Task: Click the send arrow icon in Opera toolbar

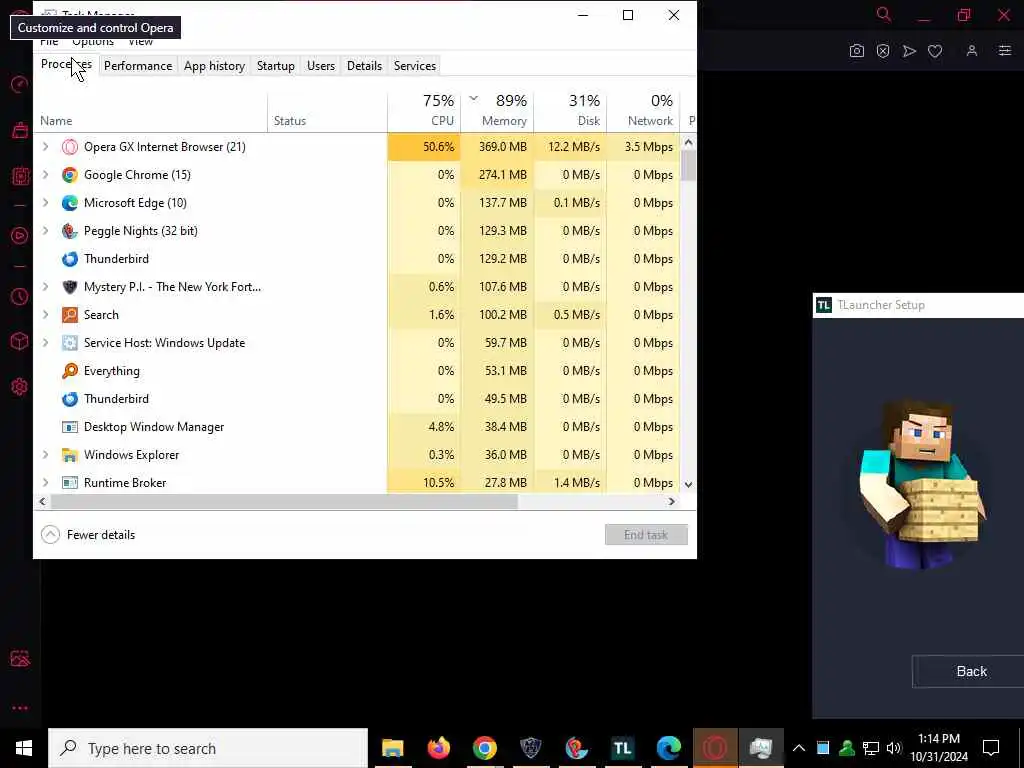Action: (x=909, y=51)
